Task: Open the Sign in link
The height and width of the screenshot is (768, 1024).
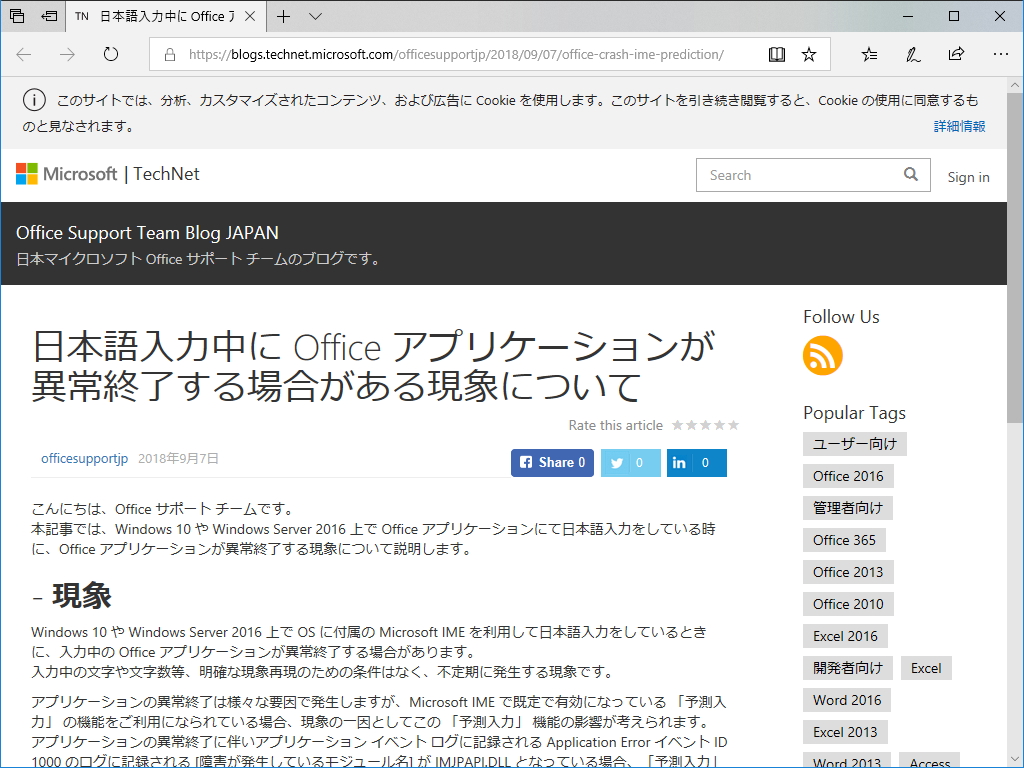Action: (968, 177)
